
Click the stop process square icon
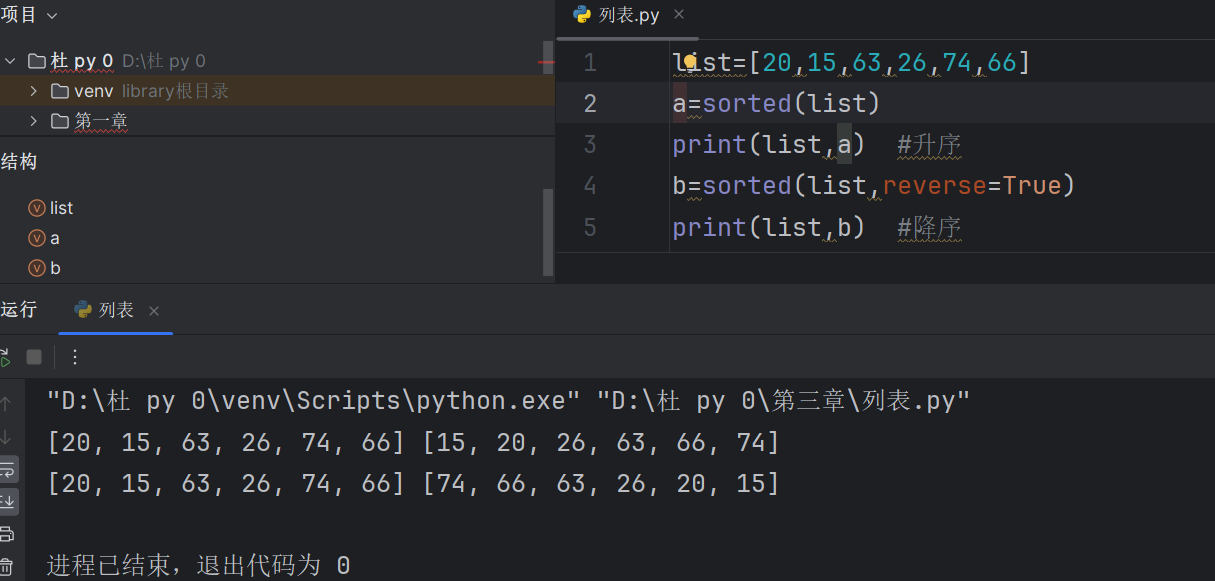click(x=34, y=357)
